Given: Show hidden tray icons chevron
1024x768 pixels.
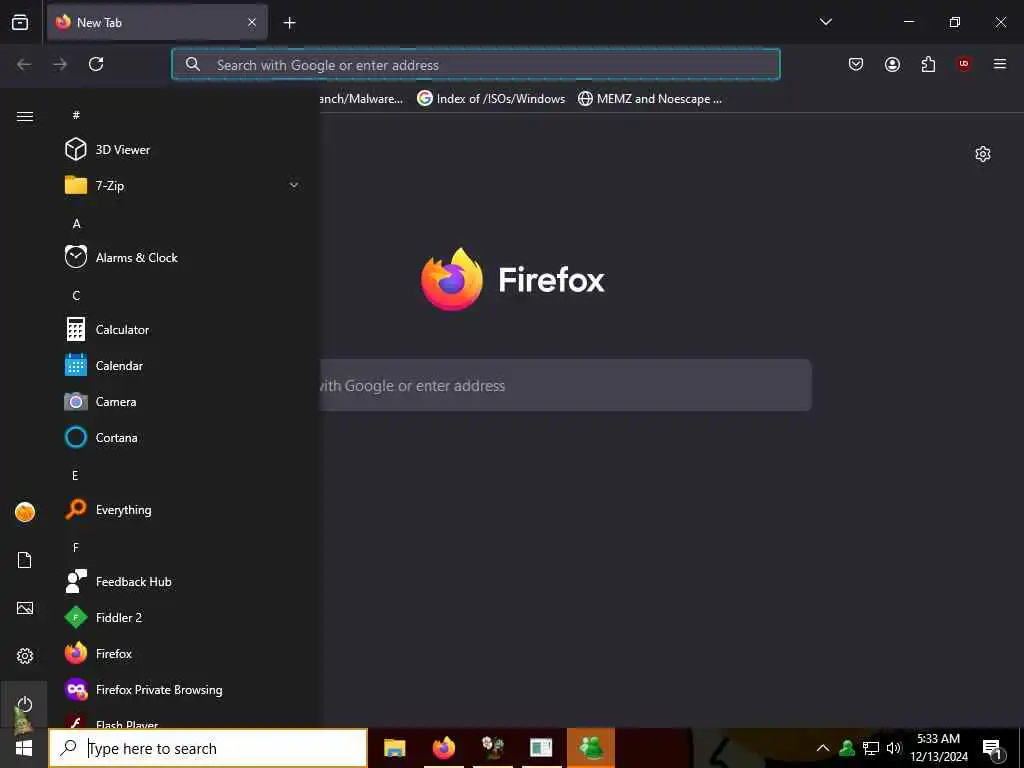Looking at the screenshot, I should [x=823, y=748].
